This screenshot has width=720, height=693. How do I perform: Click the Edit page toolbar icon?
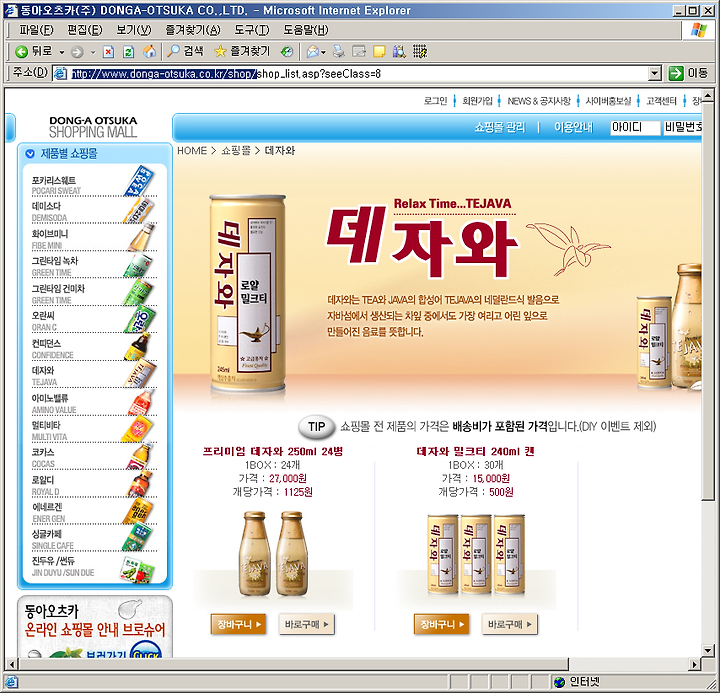[x=359, y=51]
